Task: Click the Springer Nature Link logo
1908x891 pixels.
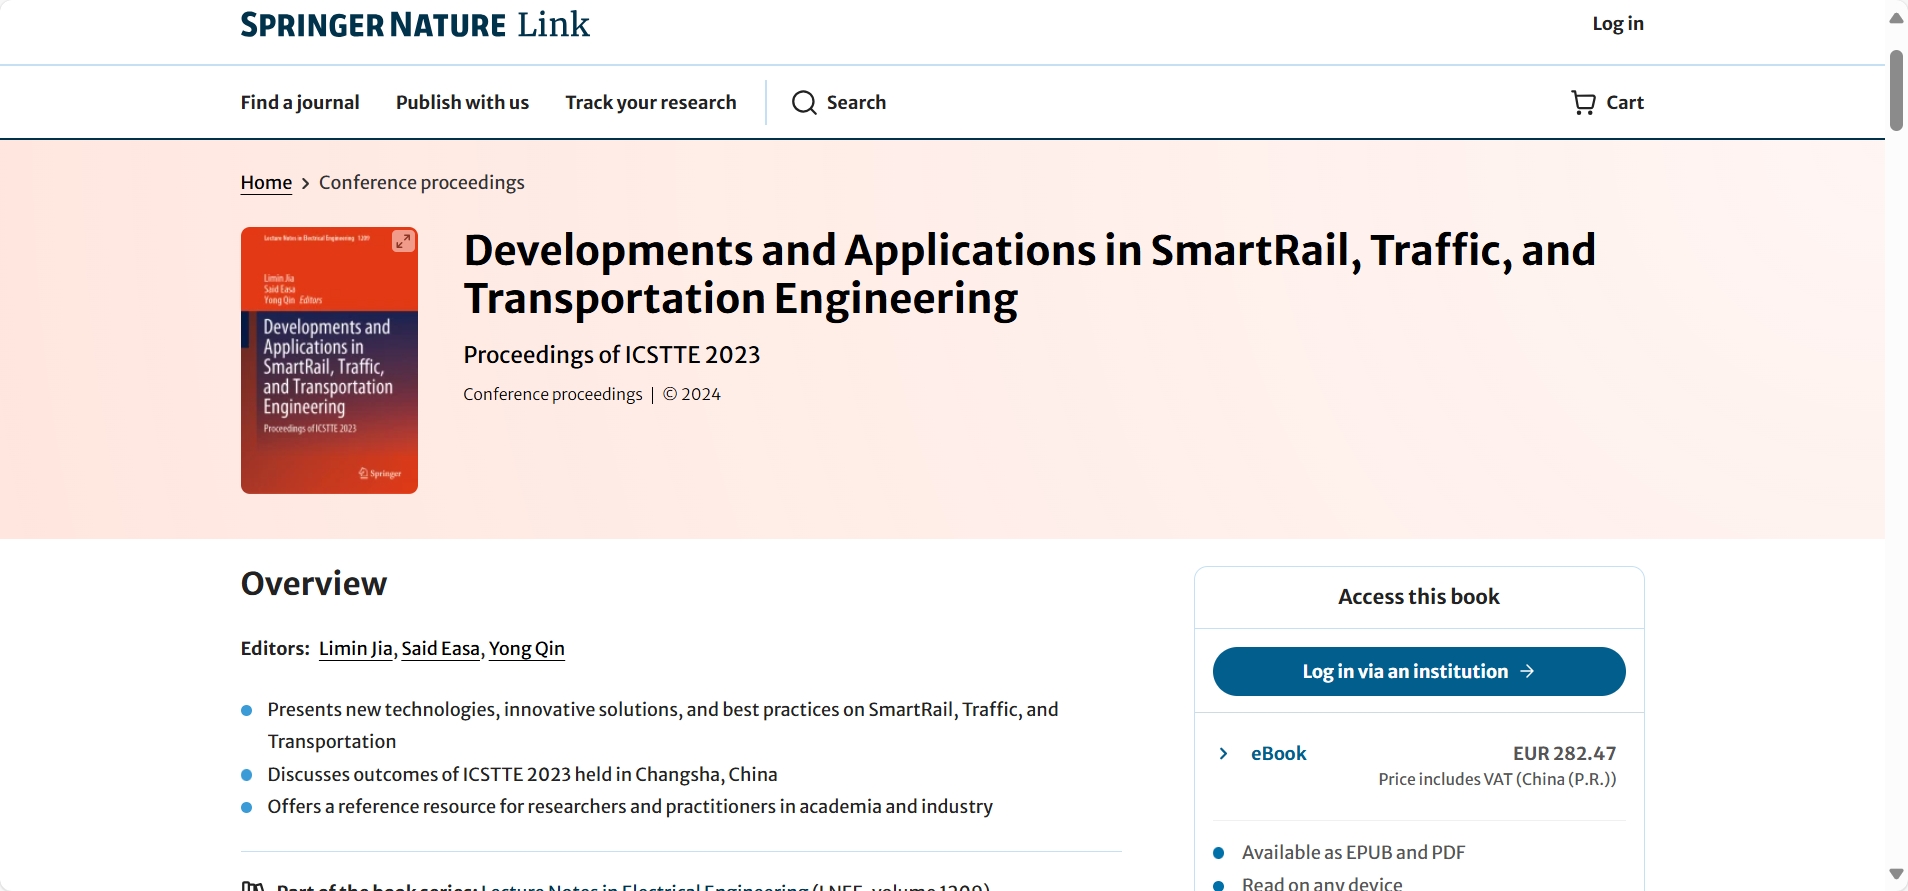Action: (x=415, y=24)
